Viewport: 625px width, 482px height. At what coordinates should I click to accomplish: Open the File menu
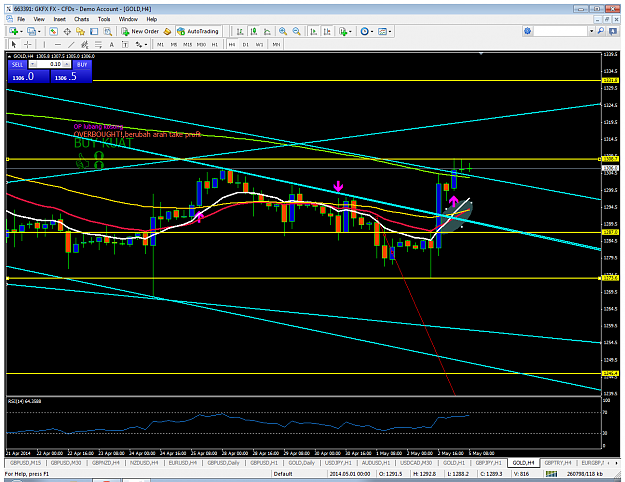coord(21,19)
